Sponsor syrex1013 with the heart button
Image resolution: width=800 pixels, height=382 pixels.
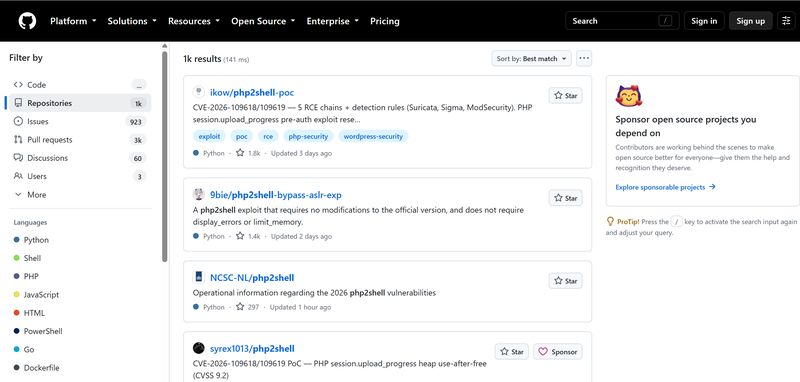point(558,351)
